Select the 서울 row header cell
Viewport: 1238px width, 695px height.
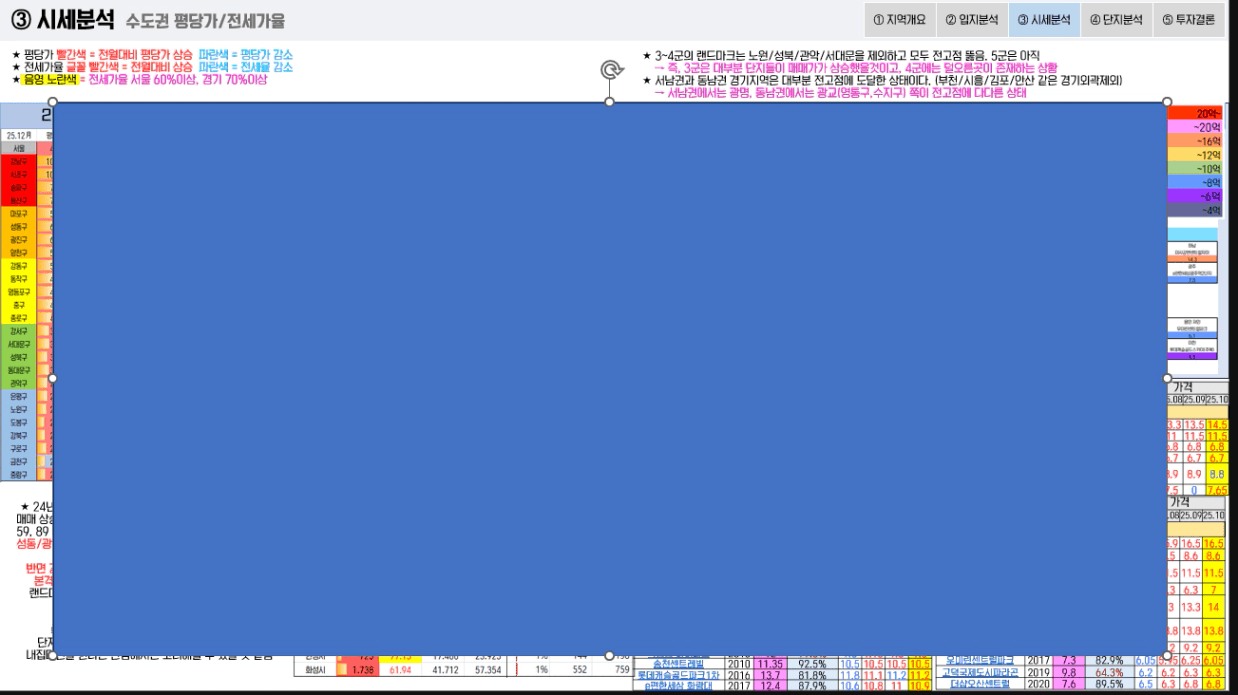tap(19, 148)
